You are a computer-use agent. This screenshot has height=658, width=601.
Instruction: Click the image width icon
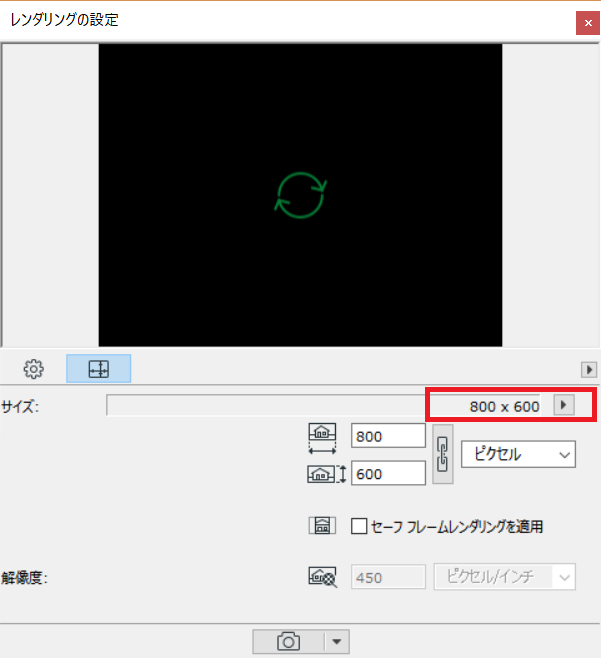322,438
